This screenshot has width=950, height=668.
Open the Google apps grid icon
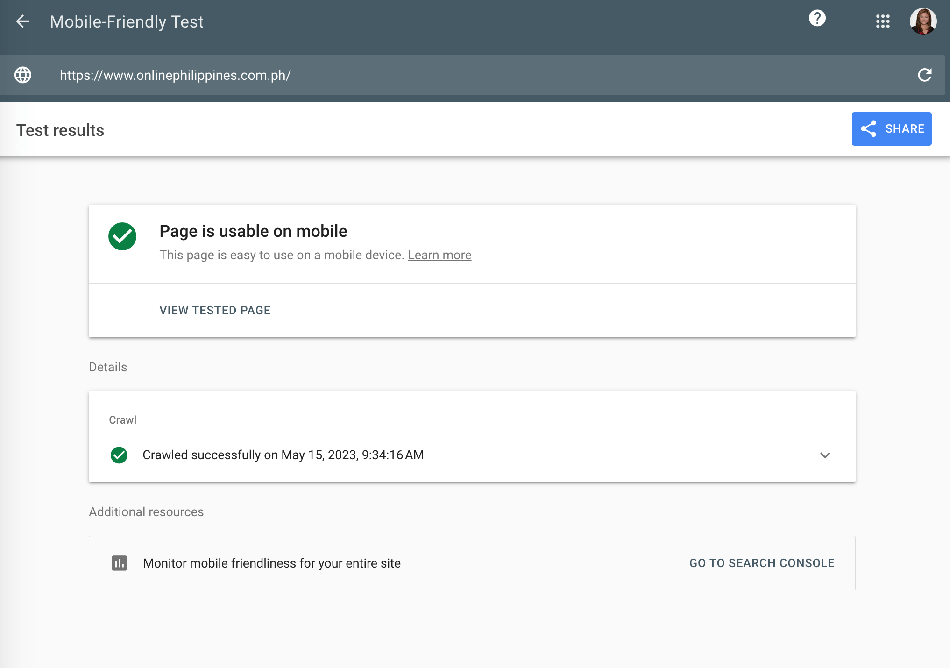883,21
